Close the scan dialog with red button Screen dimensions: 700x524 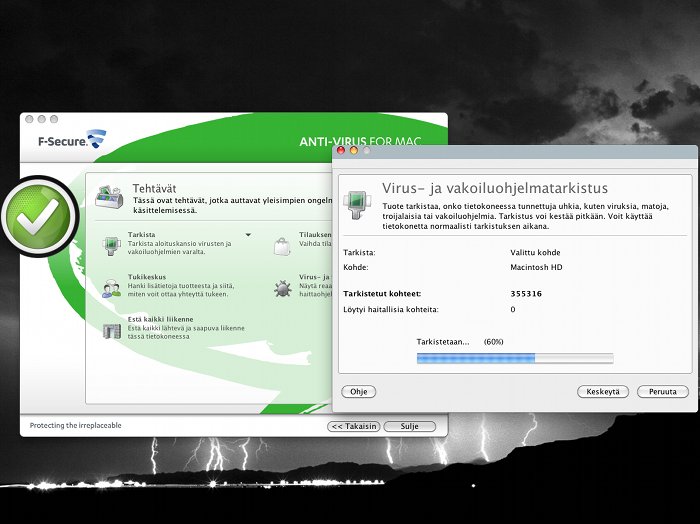[341, 151]
